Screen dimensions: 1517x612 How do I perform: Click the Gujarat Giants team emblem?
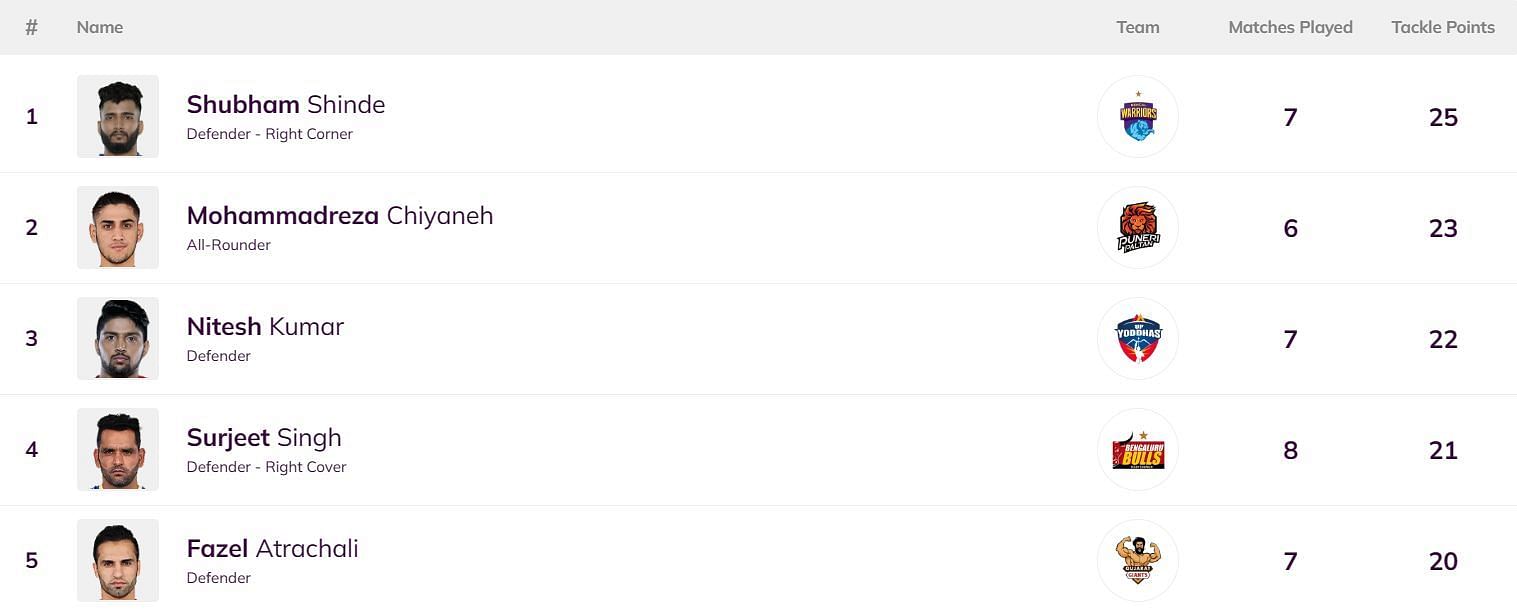click(x=1138, y=560)
